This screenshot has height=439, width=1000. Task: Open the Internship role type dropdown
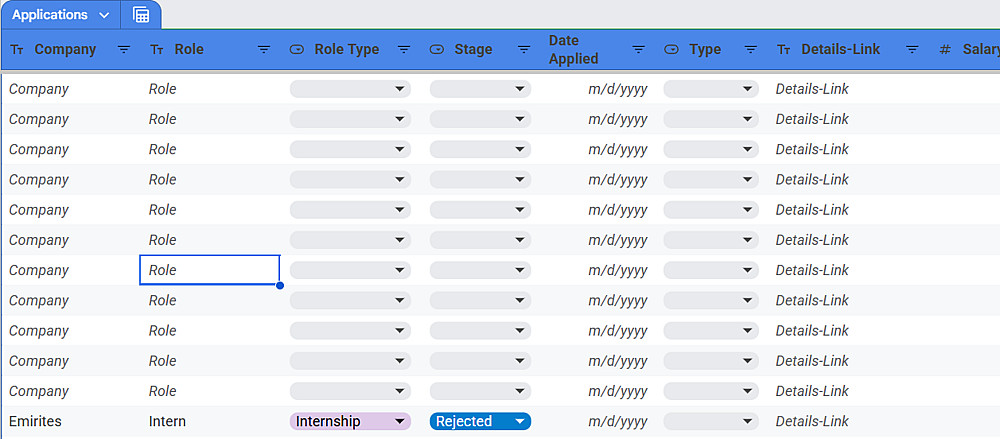point(400,422)
